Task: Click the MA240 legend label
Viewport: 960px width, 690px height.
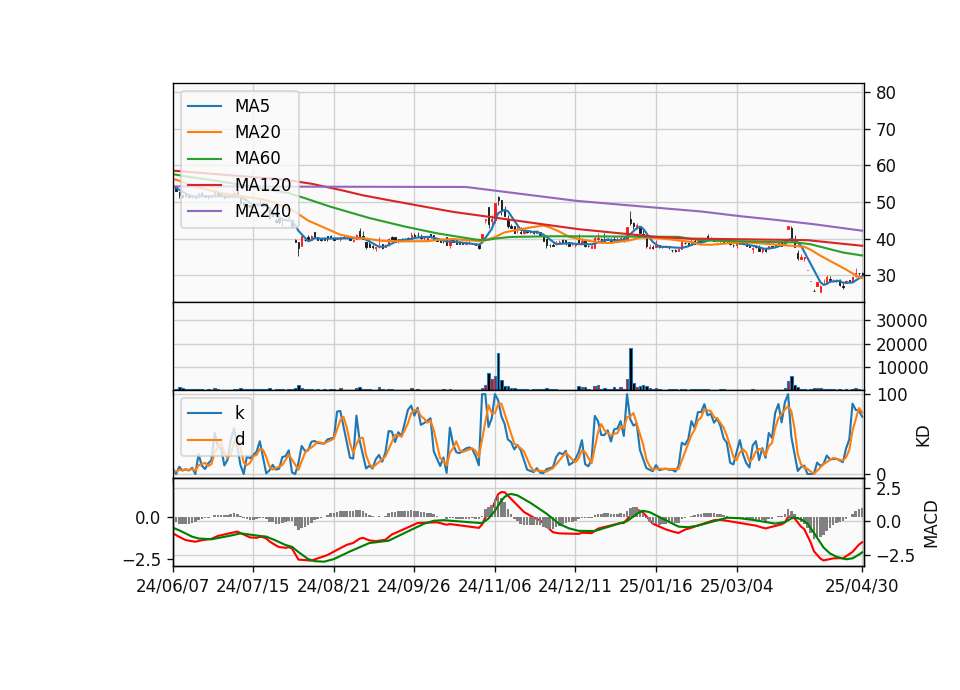Action: pyautogui.click(x=263, y=211)
